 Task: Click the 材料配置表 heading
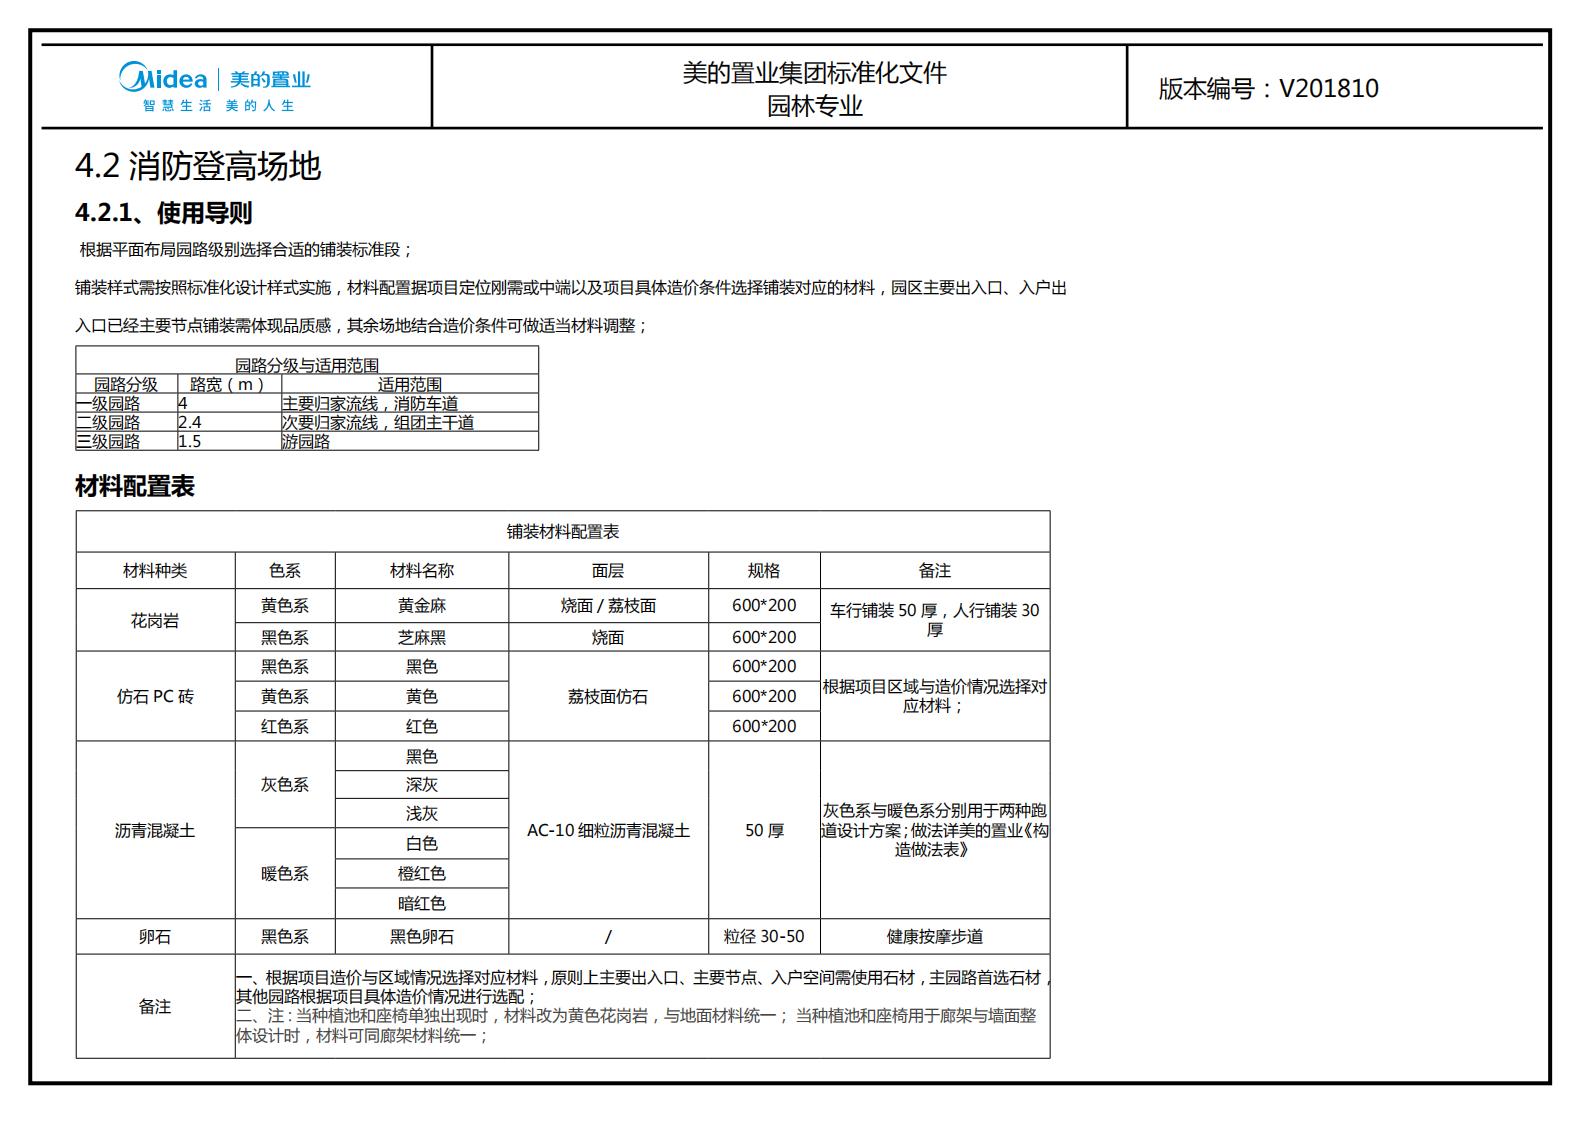click(135, 487)
